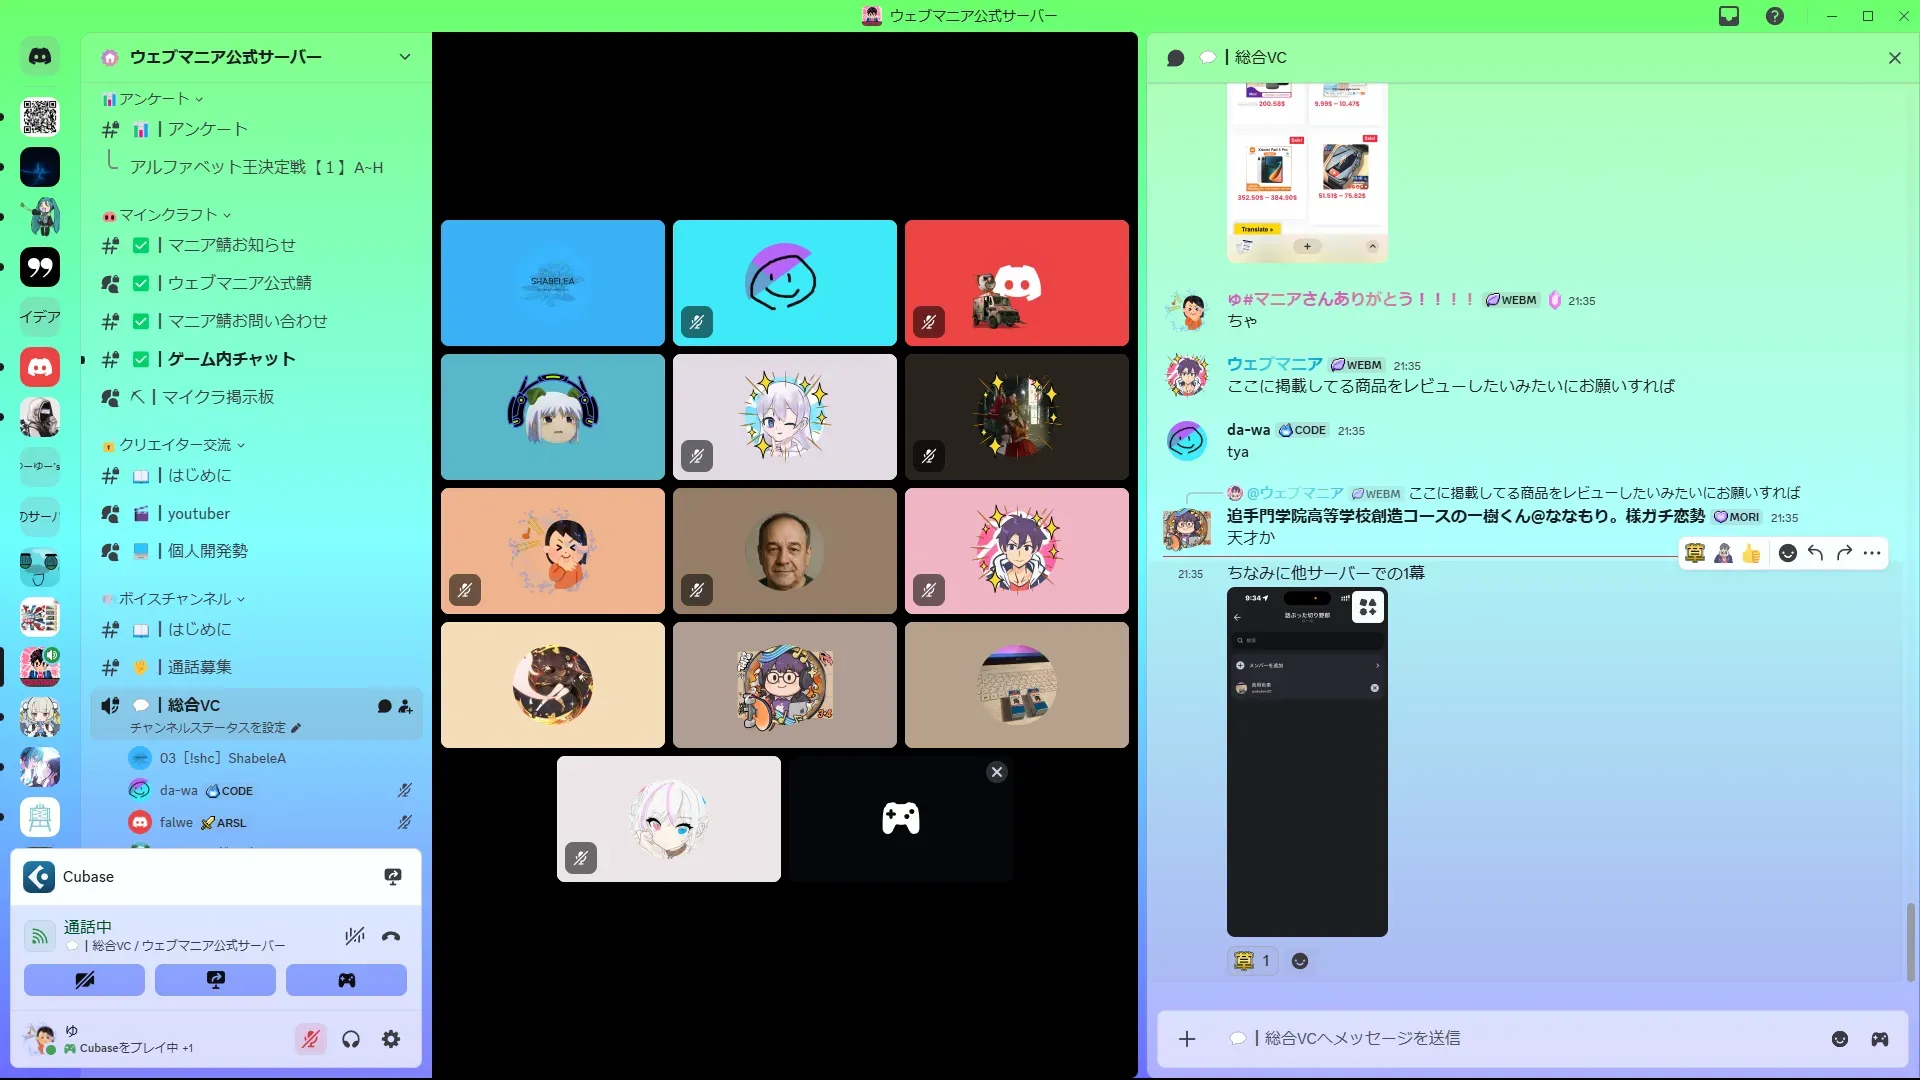Image resolution: width=1920 pixels, height=1080 pixels.
Task: Open the help question mark icon
Action: pyautogui.click(x=1775, y=16)
